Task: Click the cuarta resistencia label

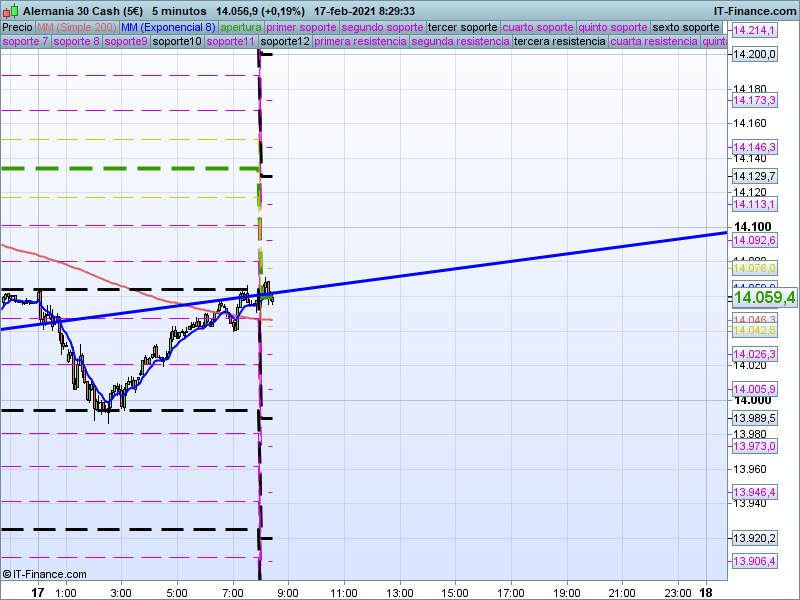Action: pos(654,42)
